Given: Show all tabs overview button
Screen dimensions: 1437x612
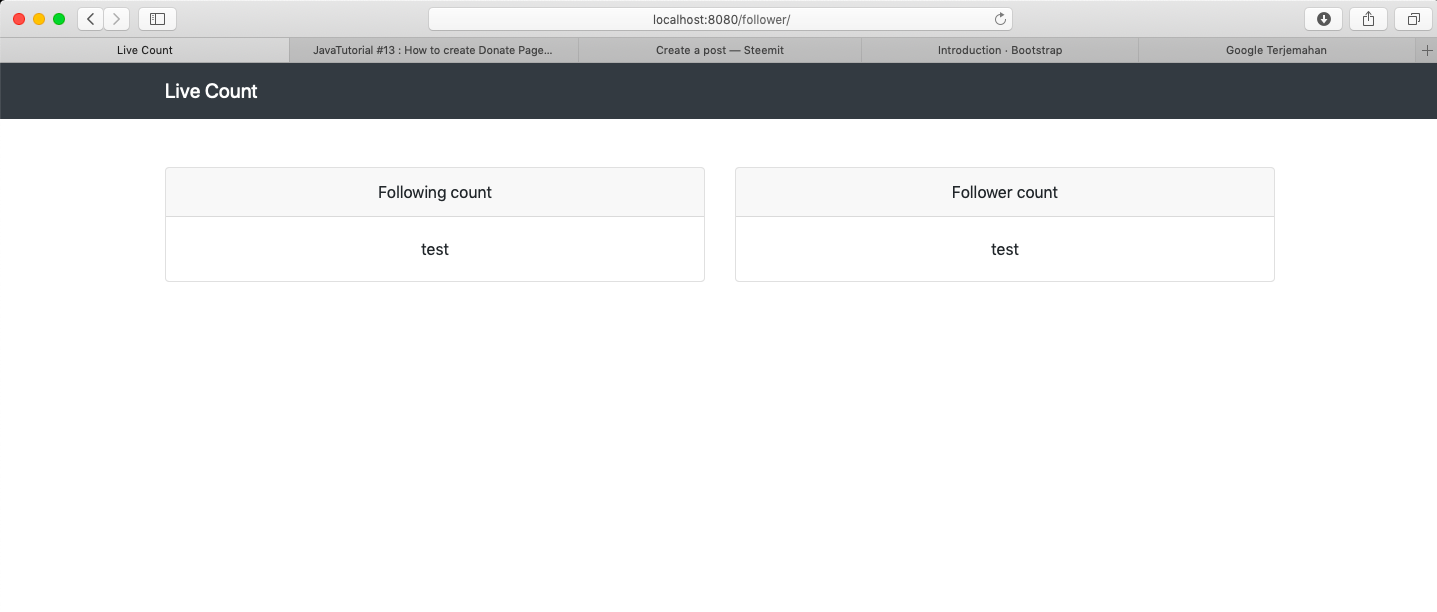Looking at the screenshot, I should pos(1414,19).
